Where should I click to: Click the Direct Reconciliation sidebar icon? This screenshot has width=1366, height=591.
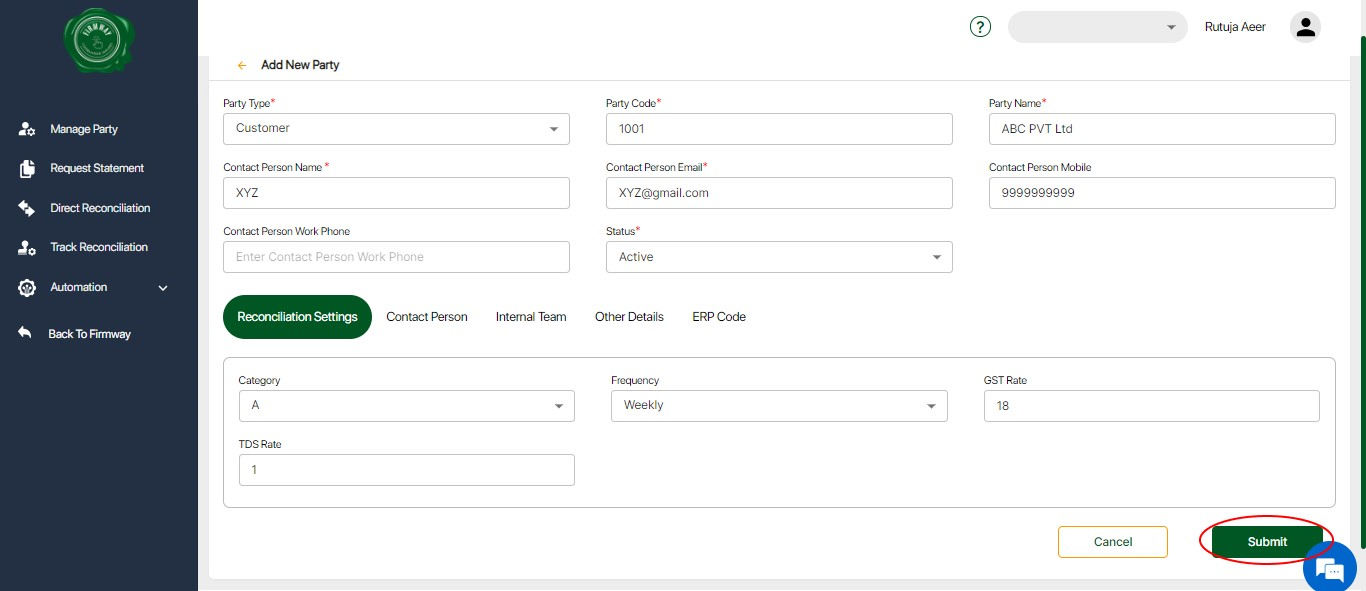28,208
